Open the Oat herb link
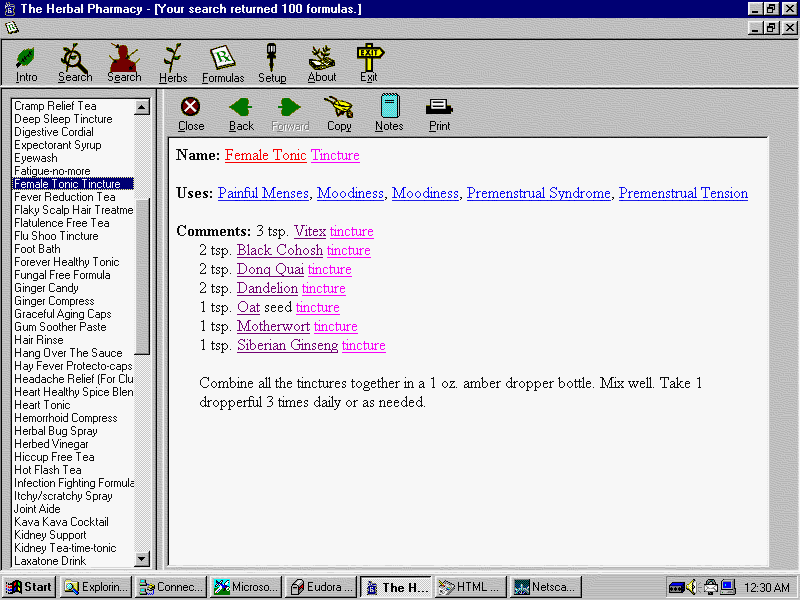Viewport: 800px width, 600px height. pyautogui.click(x=248, y=307)
